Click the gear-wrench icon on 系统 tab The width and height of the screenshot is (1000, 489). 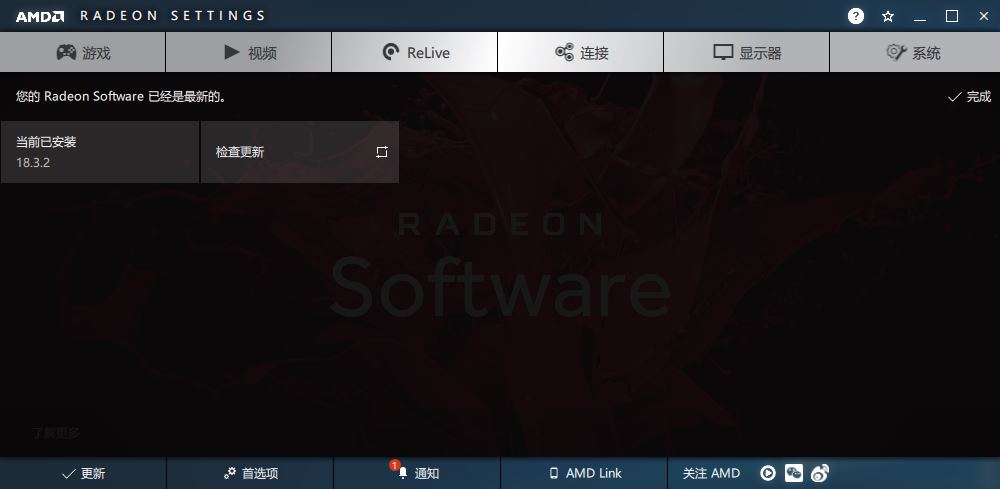[x=896, y=52]
